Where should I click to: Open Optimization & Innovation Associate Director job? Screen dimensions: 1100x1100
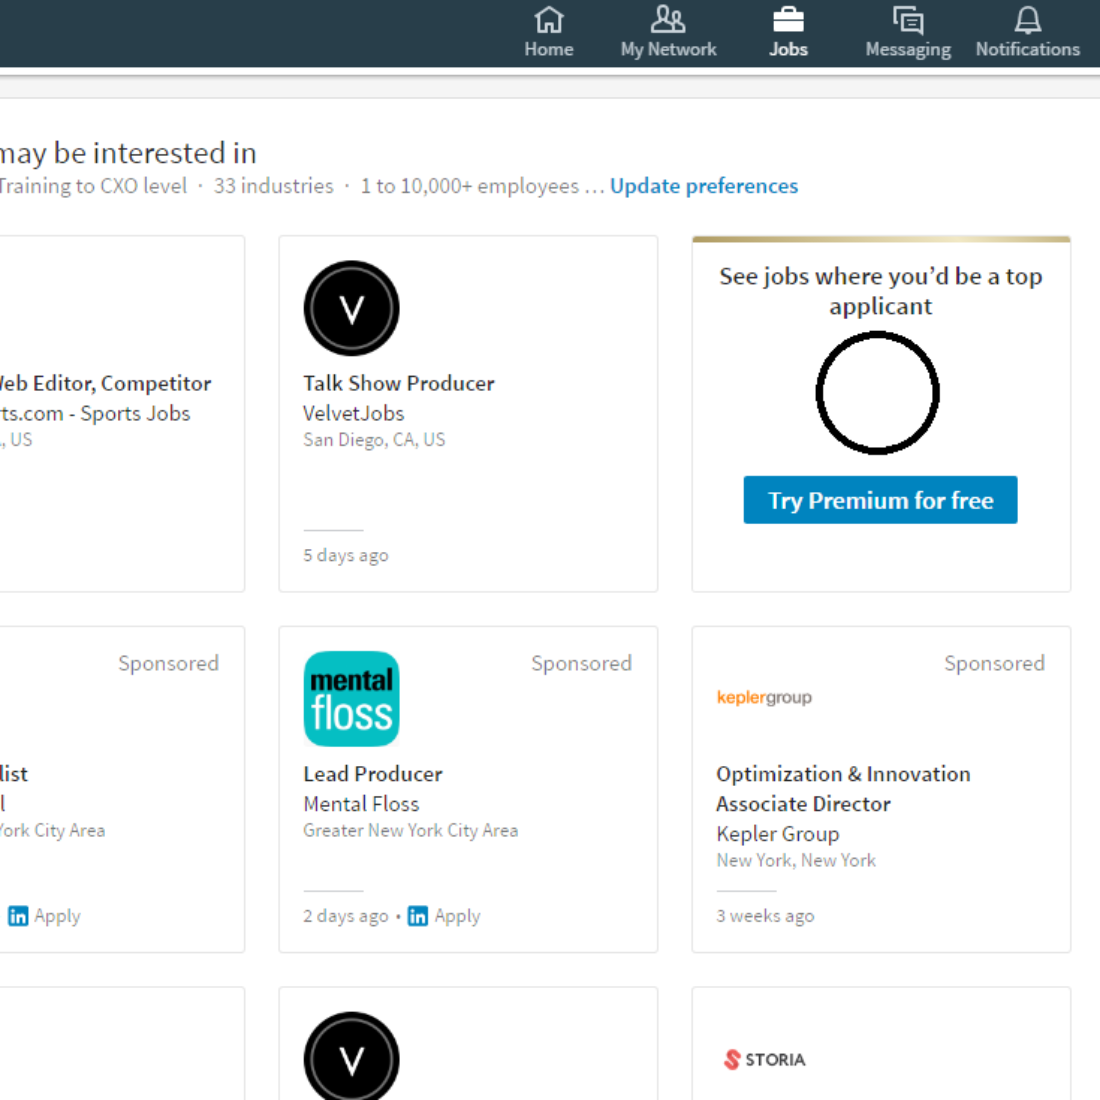tap(843, 789)
